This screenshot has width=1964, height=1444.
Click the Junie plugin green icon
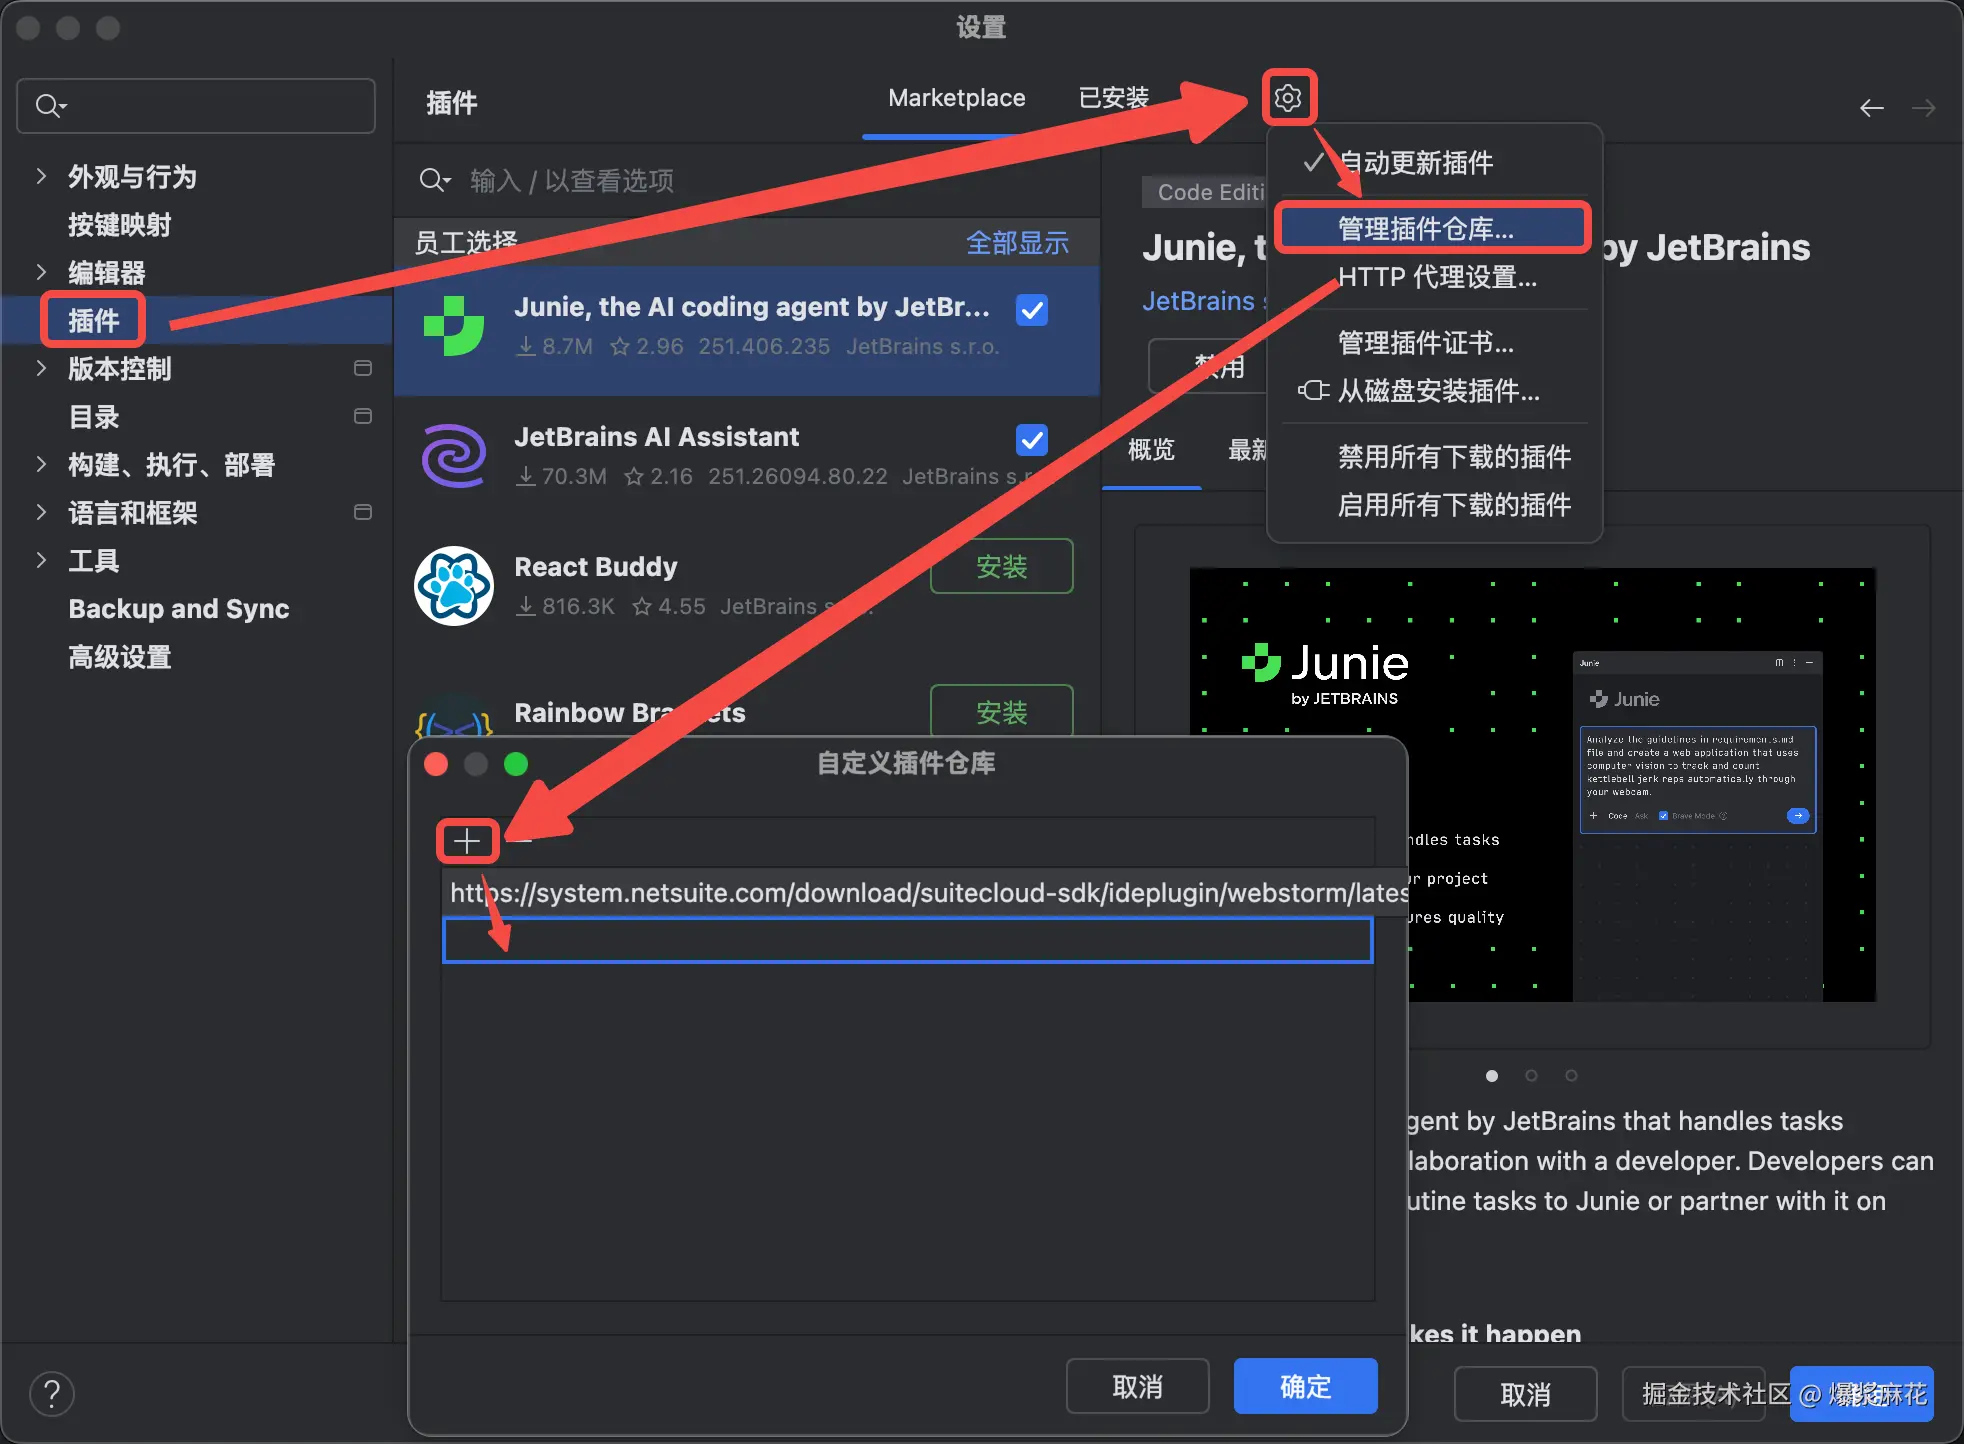point(454,326)
